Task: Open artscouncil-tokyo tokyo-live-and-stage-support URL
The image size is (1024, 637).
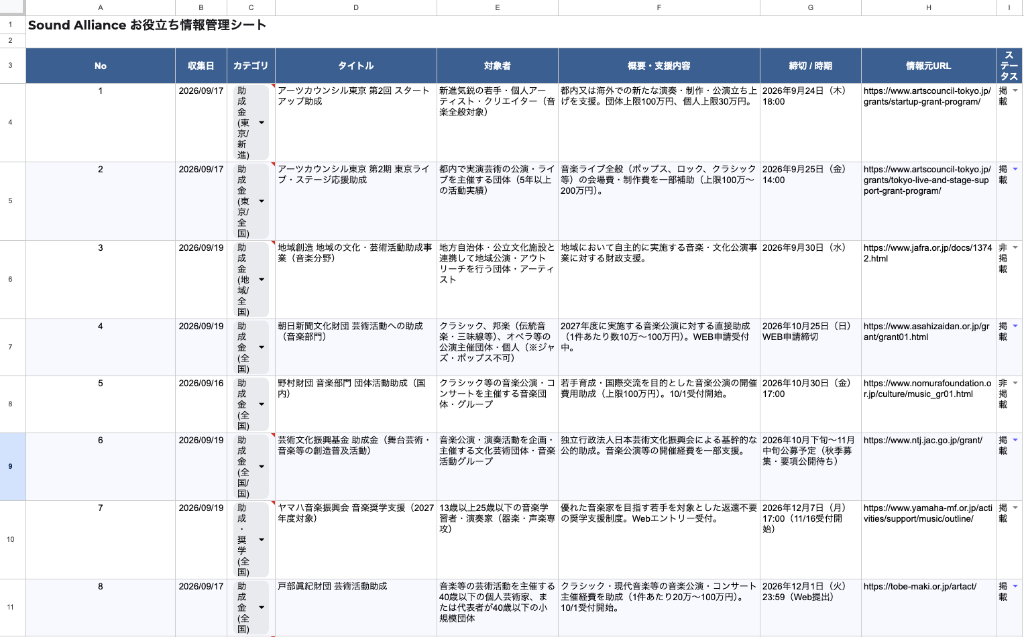Action: (927, 180)
